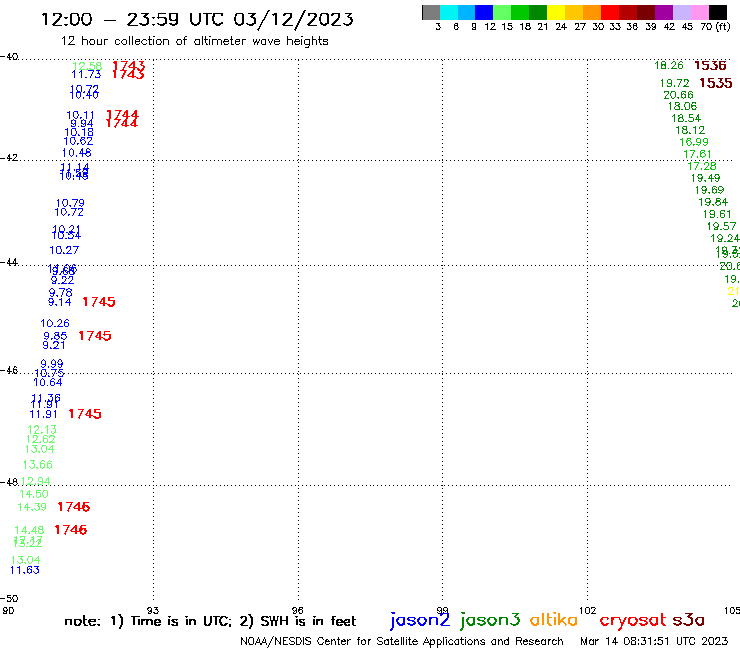This screenshot has width=740, height=650.
Task: Click the 18.06 wave height reading
Action: [x=682, y=107]
